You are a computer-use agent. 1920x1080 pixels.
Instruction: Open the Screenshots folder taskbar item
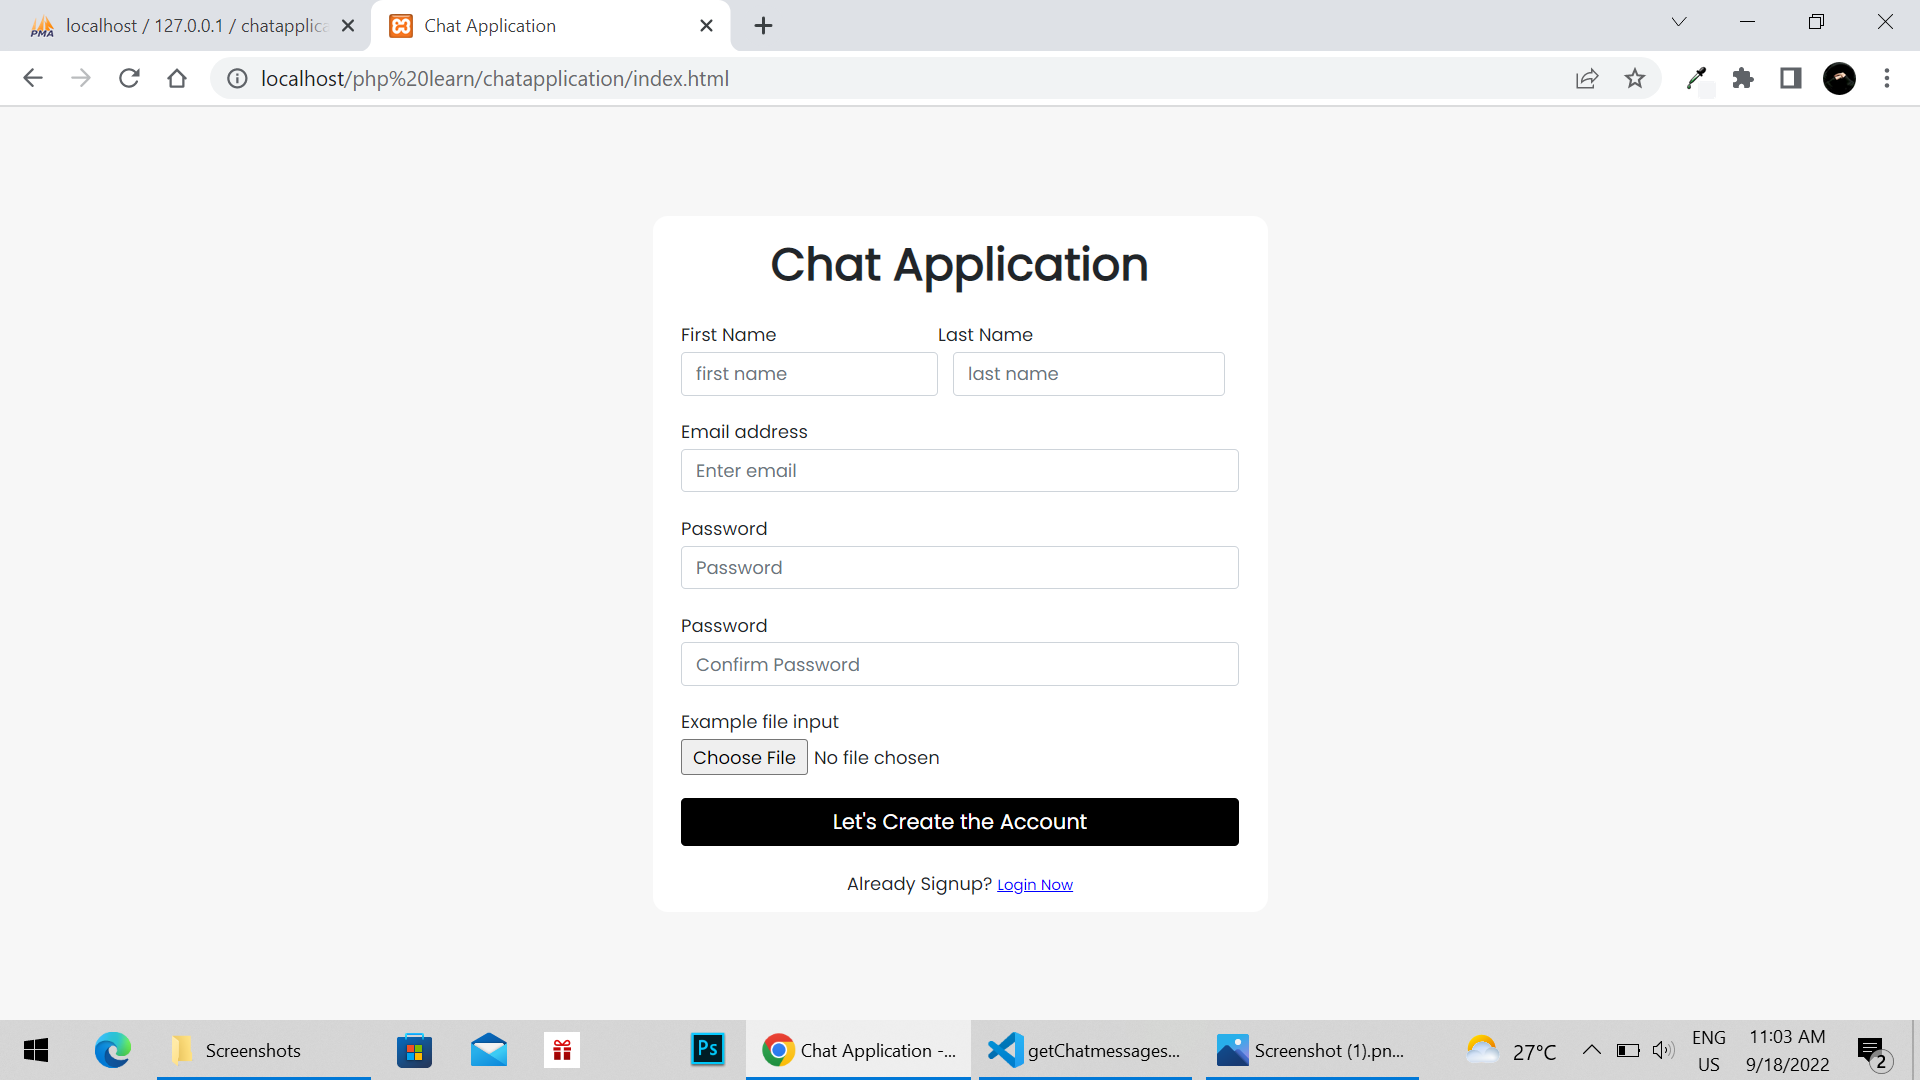(x=263, y=1051)
